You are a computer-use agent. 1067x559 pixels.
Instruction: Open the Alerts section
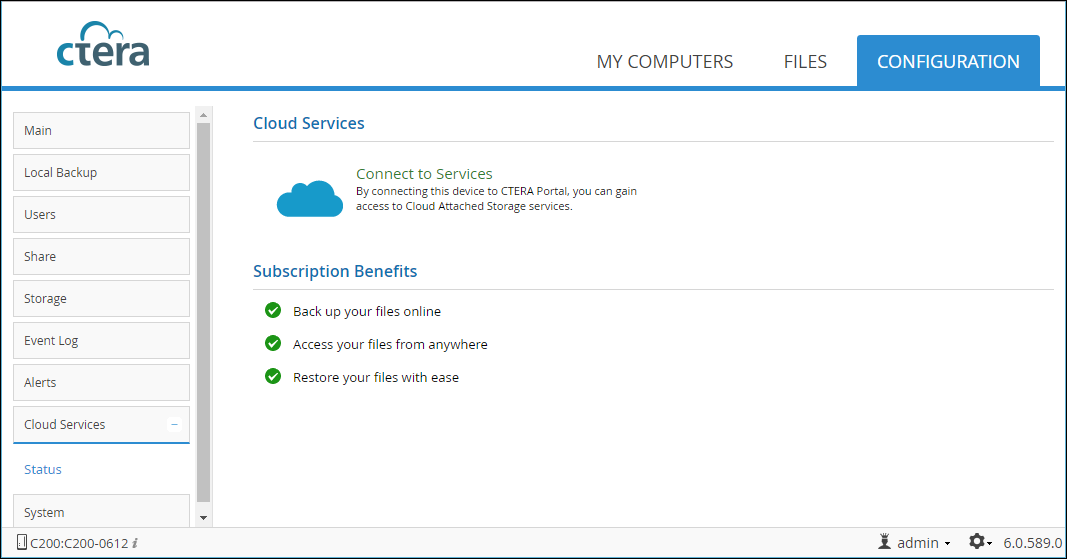coord(101,383)
